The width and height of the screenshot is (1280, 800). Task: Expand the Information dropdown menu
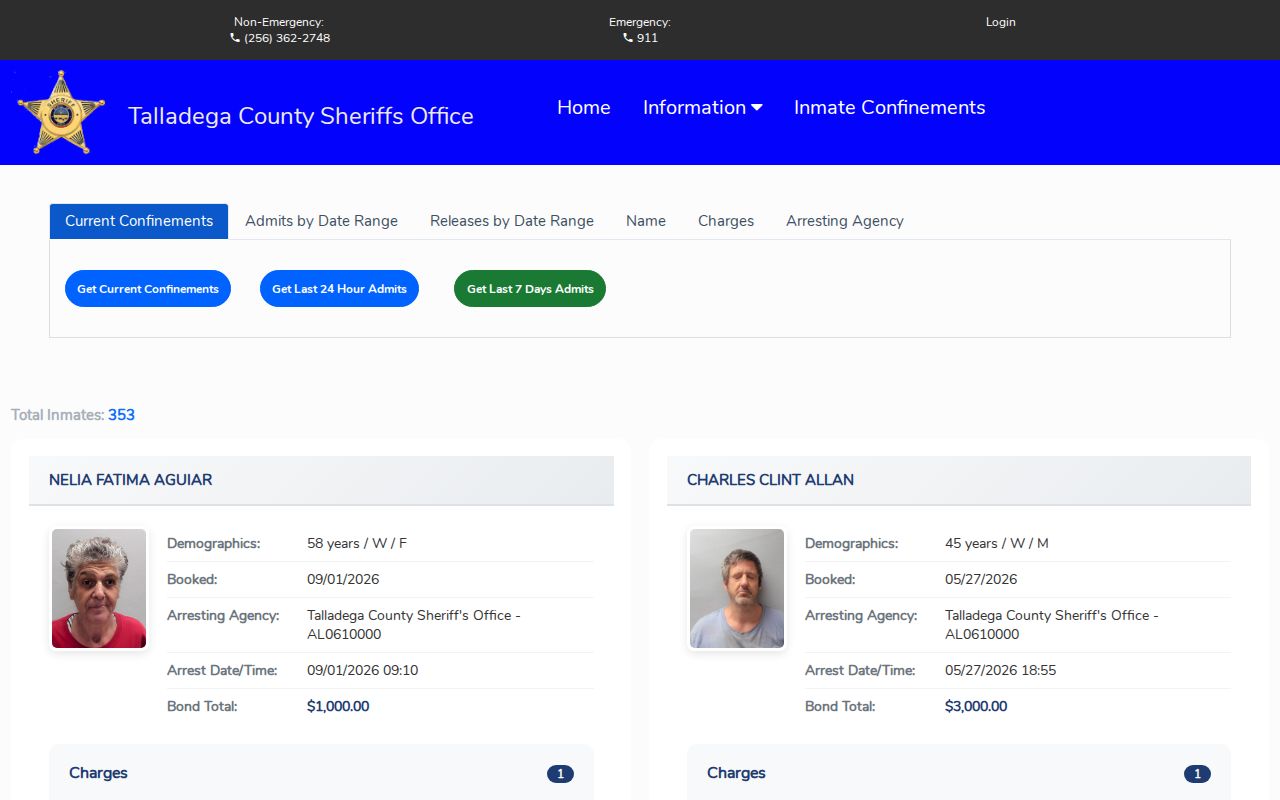point(702,108)
